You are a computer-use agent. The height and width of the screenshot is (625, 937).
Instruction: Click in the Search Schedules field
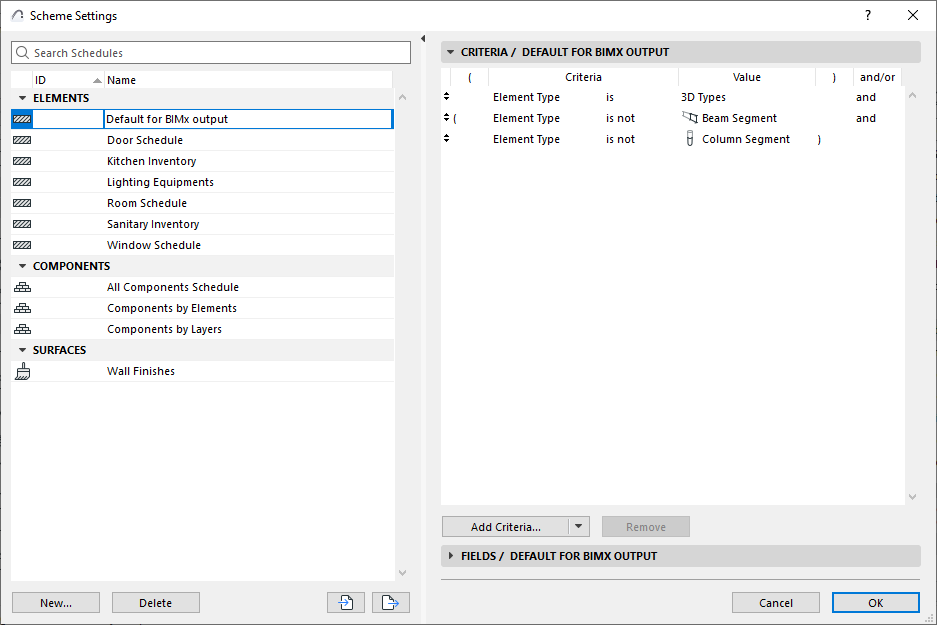pos(211,53)
